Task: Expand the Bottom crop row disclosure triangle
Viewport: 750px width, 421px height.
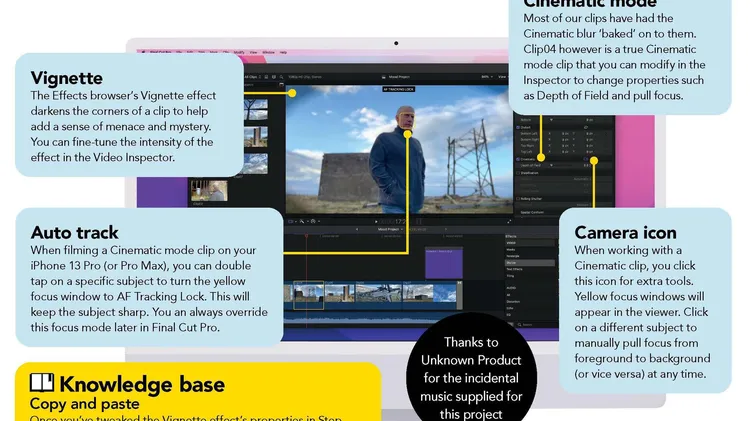Action: (551, 120)
